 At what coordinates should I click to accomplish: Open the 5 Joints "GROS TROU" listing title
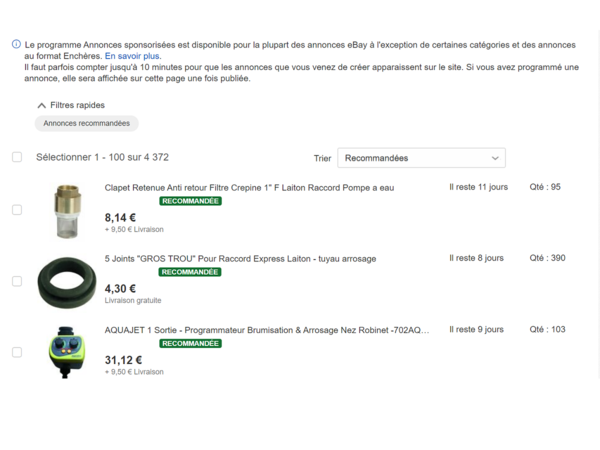[x=240, y=259]
